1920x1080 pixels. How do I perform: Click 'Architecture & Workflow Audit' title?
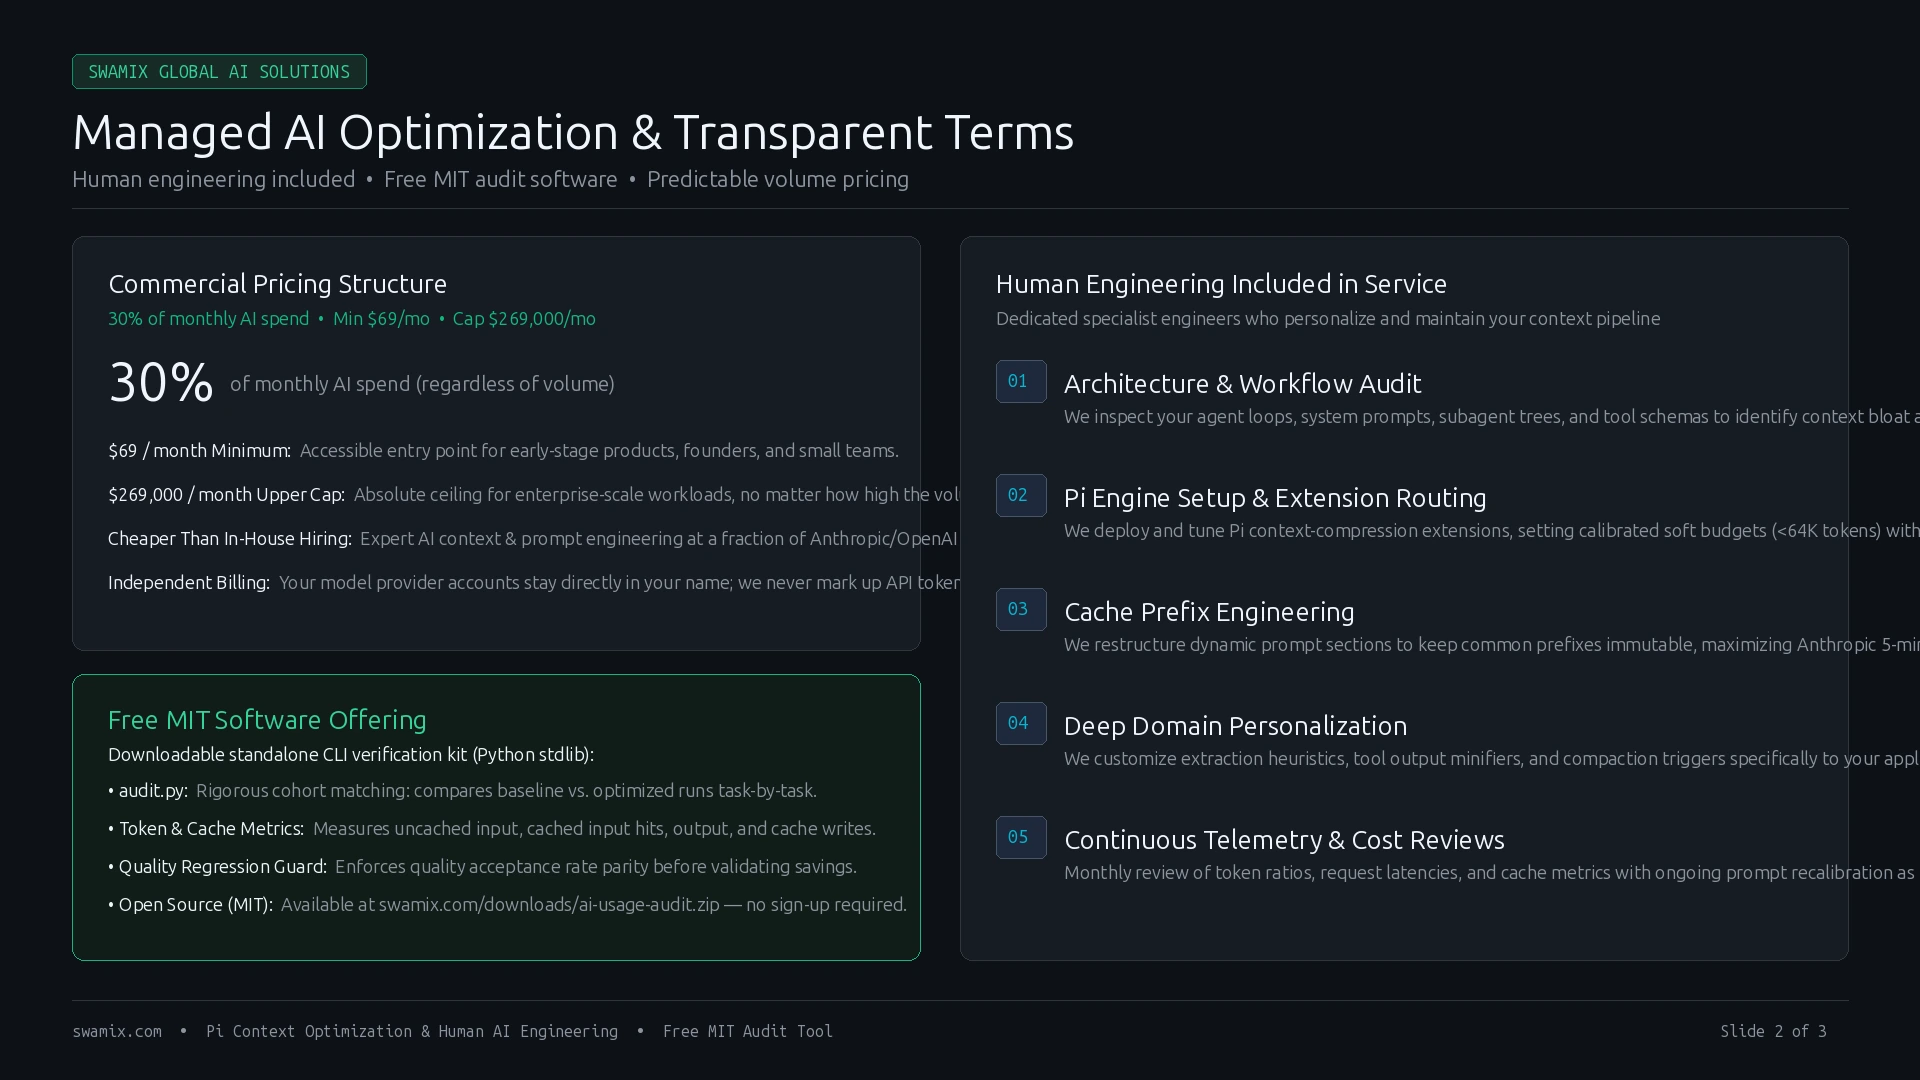[1242, 384]
